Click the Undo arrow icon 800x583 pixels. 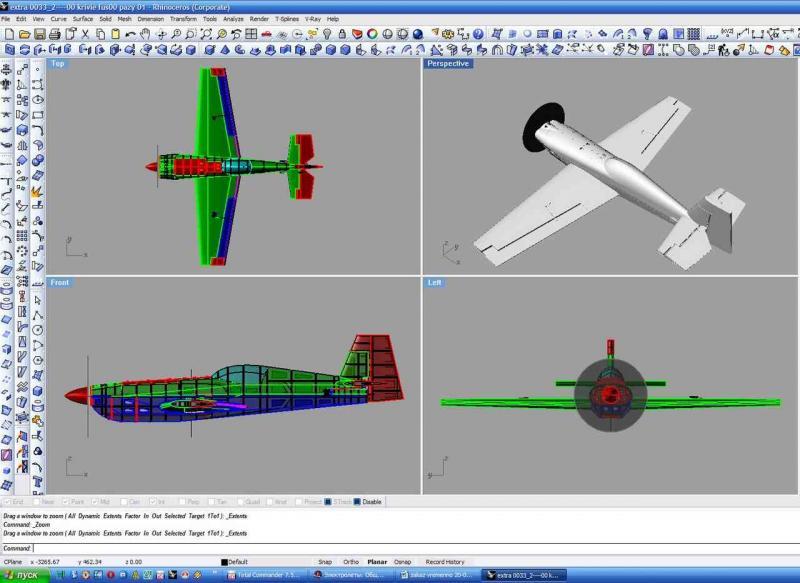click(130, 33)
